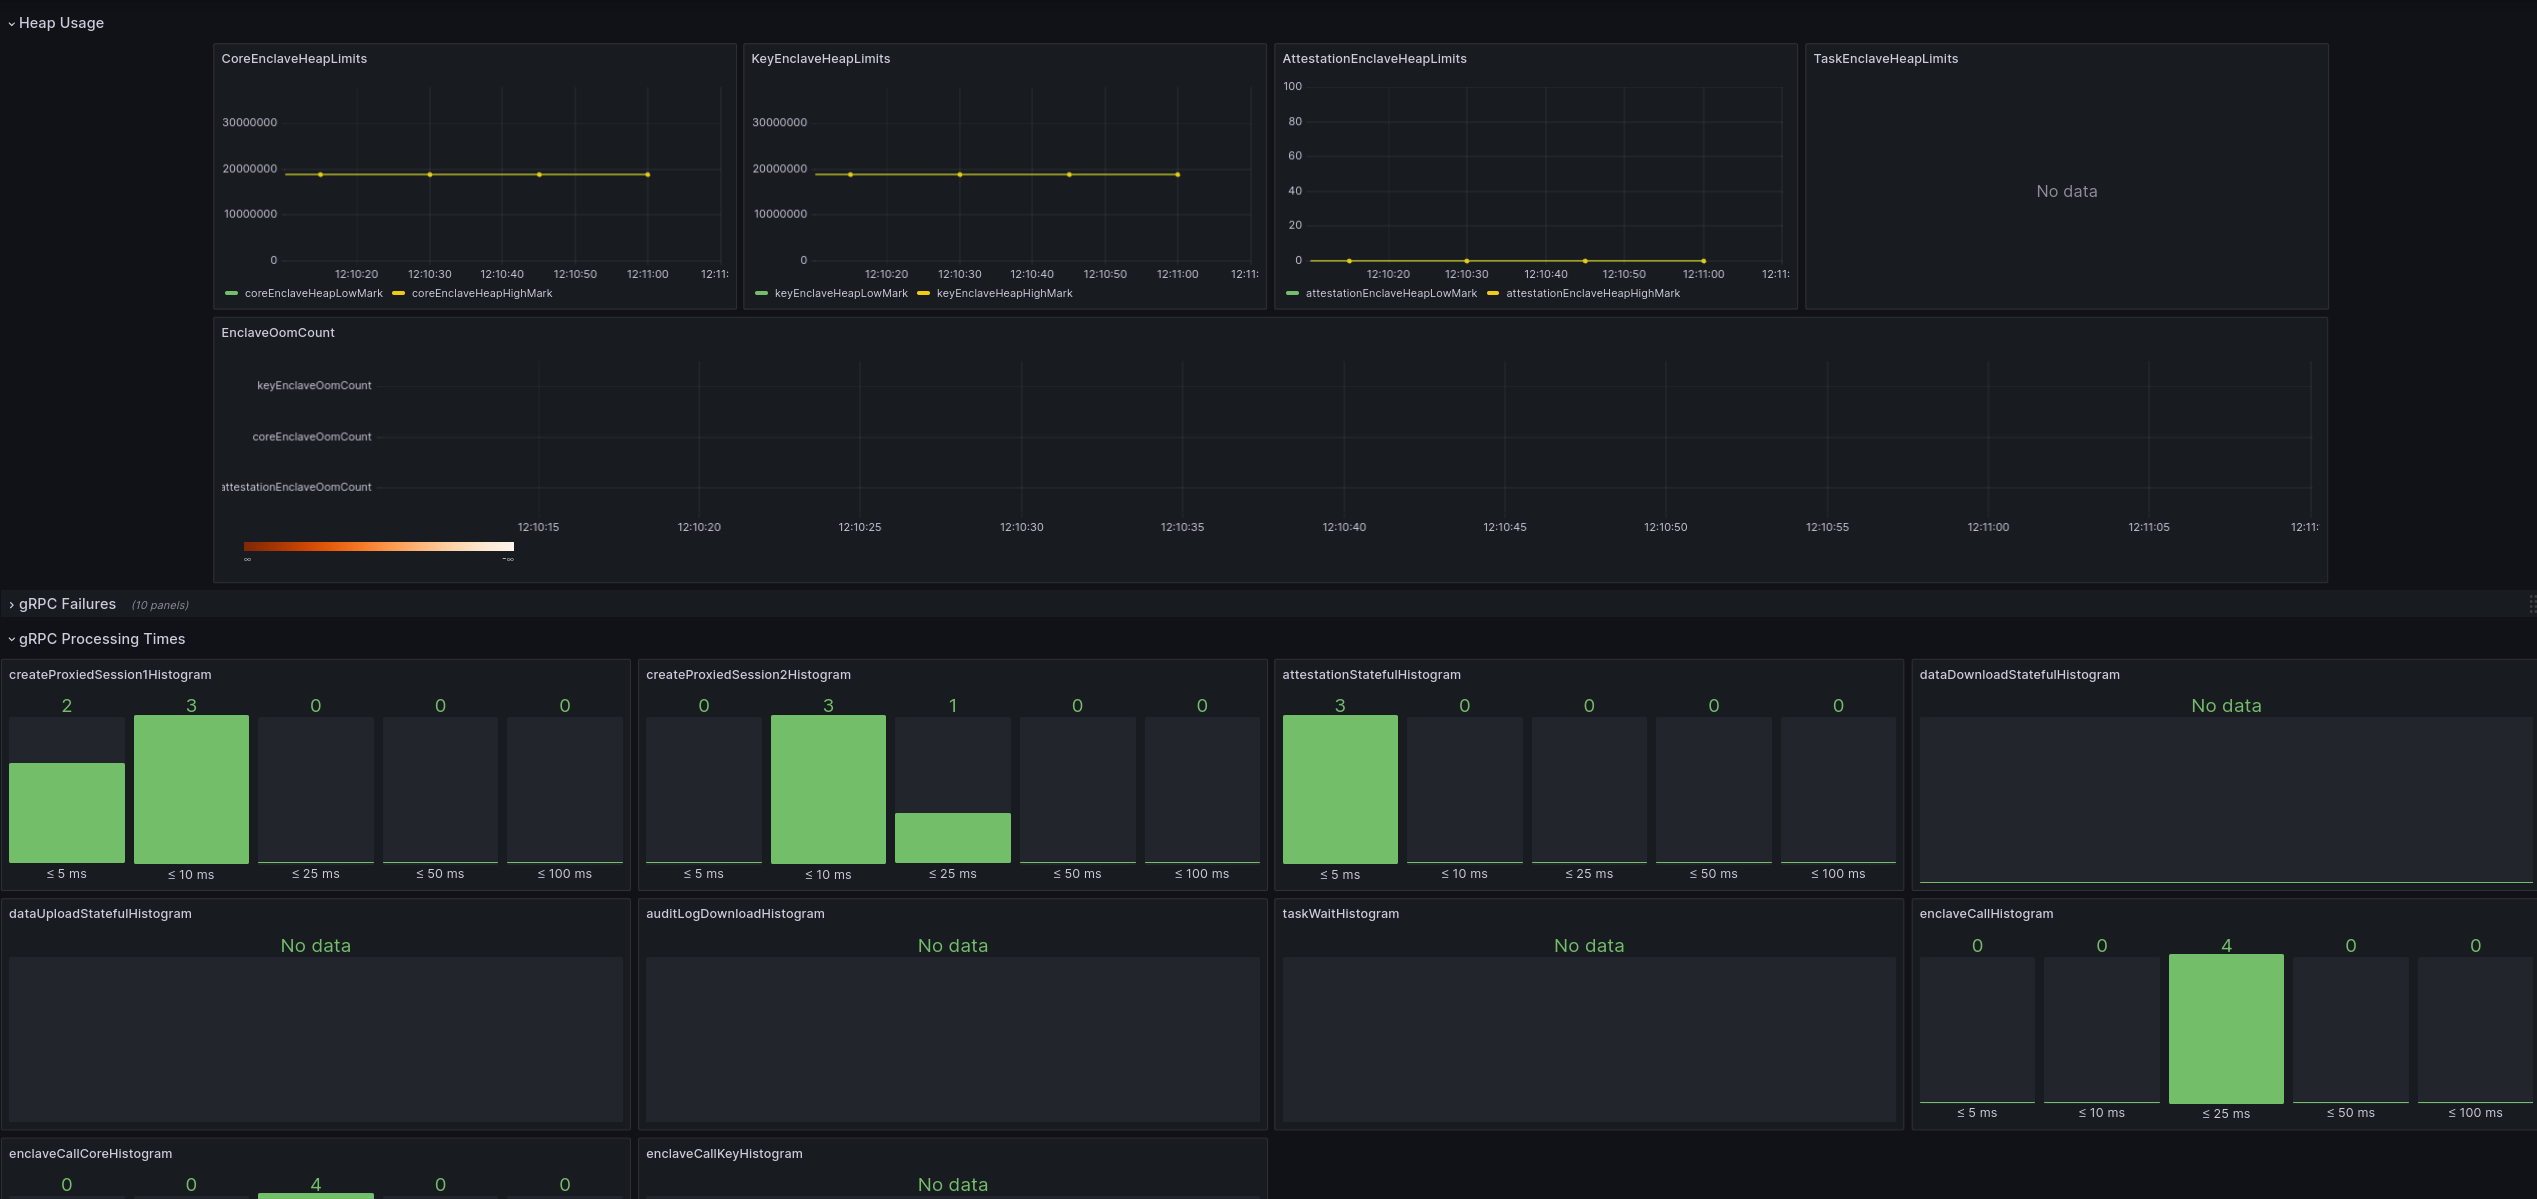Image resolution: width=2537 pixels, height=1199 pixels.
Task: Click the Heap Usage row title
Action: [61, 23]
